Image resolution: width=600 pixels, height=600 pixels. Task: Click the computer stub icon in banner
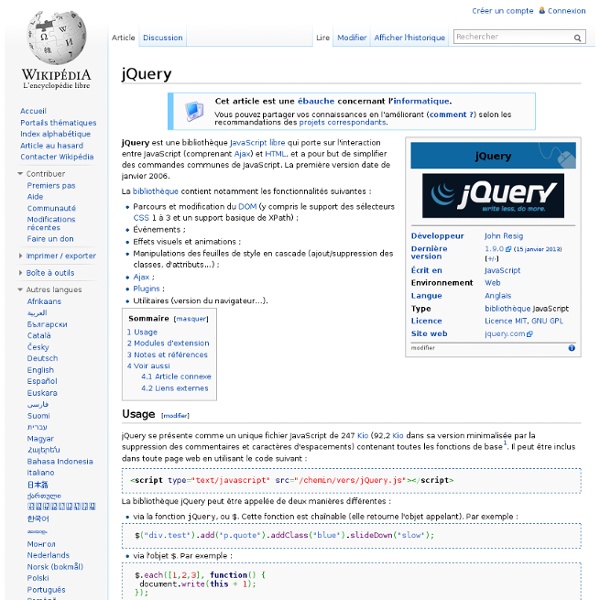click(x=194, y=111)
